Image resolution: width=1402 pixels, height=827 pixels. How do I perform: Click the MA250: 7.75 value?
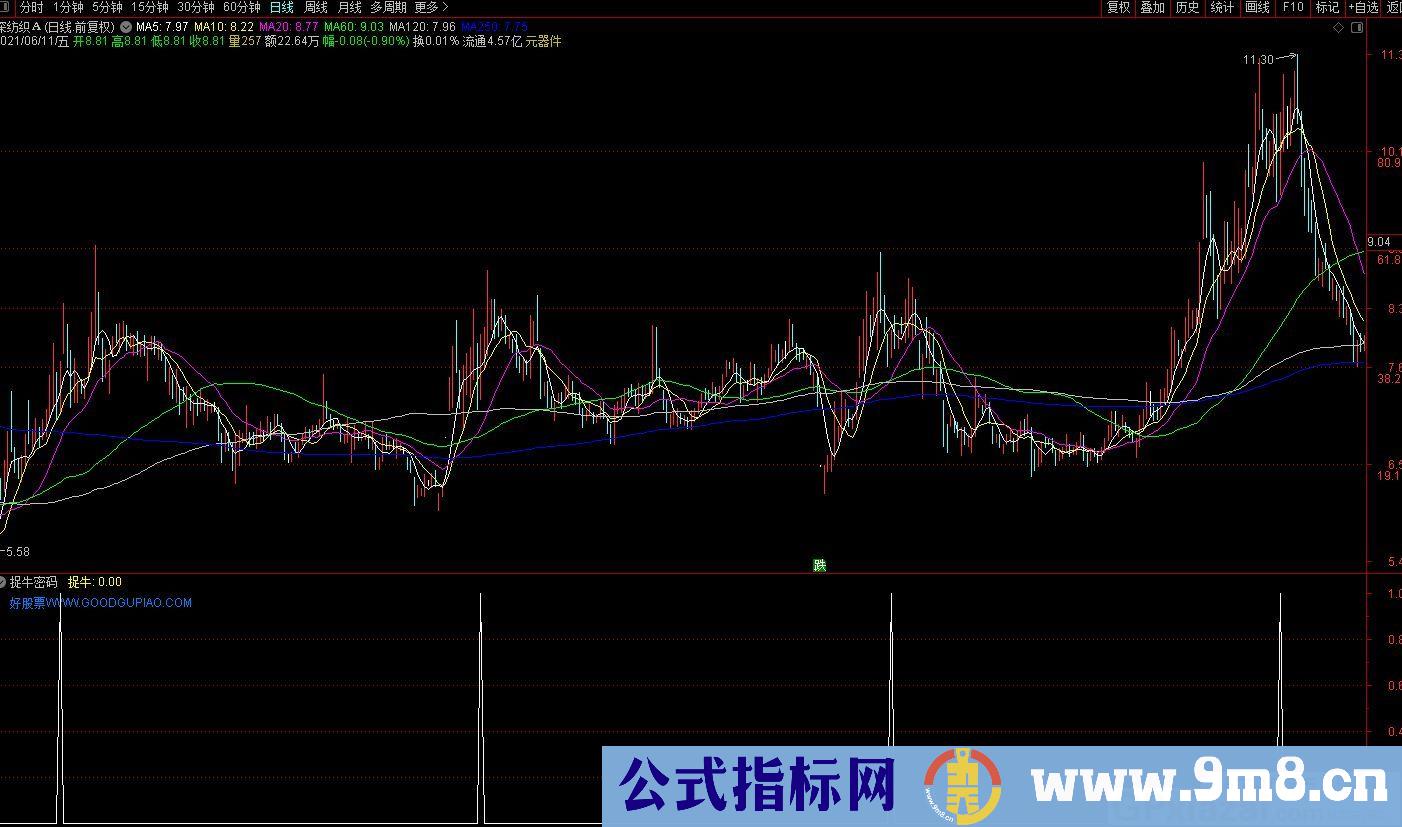(494, 27)
